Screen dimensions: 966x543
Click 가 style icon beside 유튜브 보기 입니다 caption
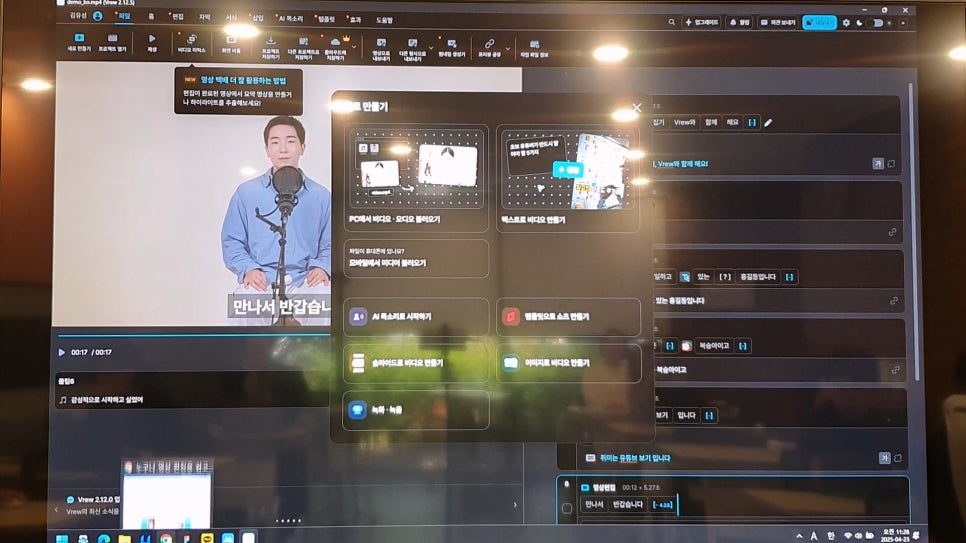[884, 458]
